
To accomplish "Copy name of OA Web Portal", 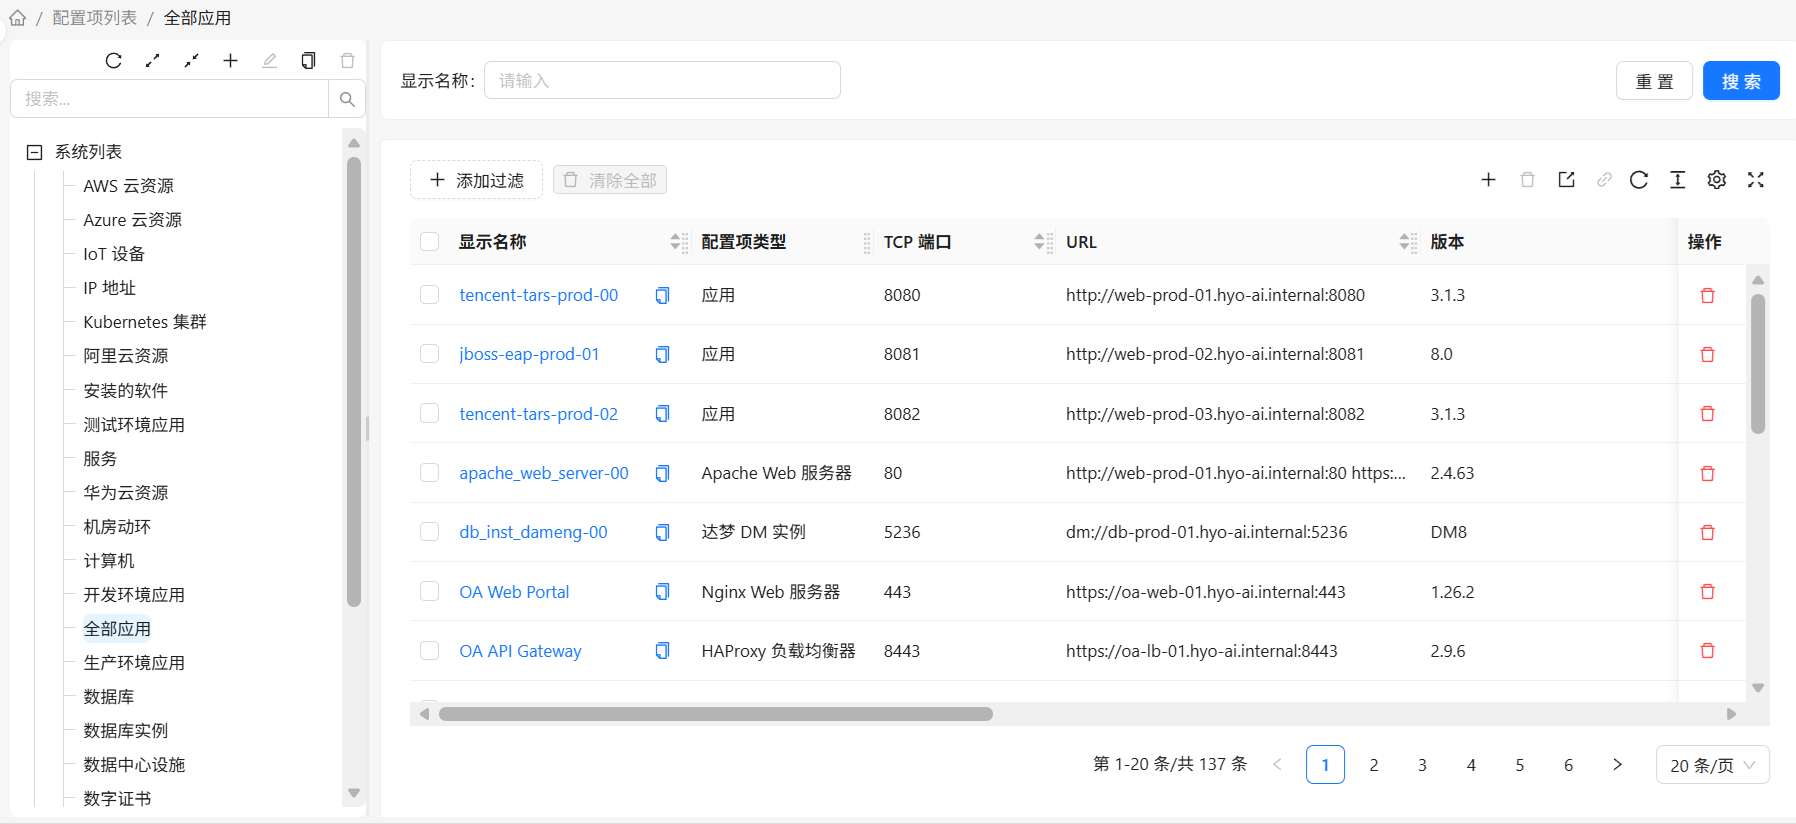I will (x=662, y=592).
